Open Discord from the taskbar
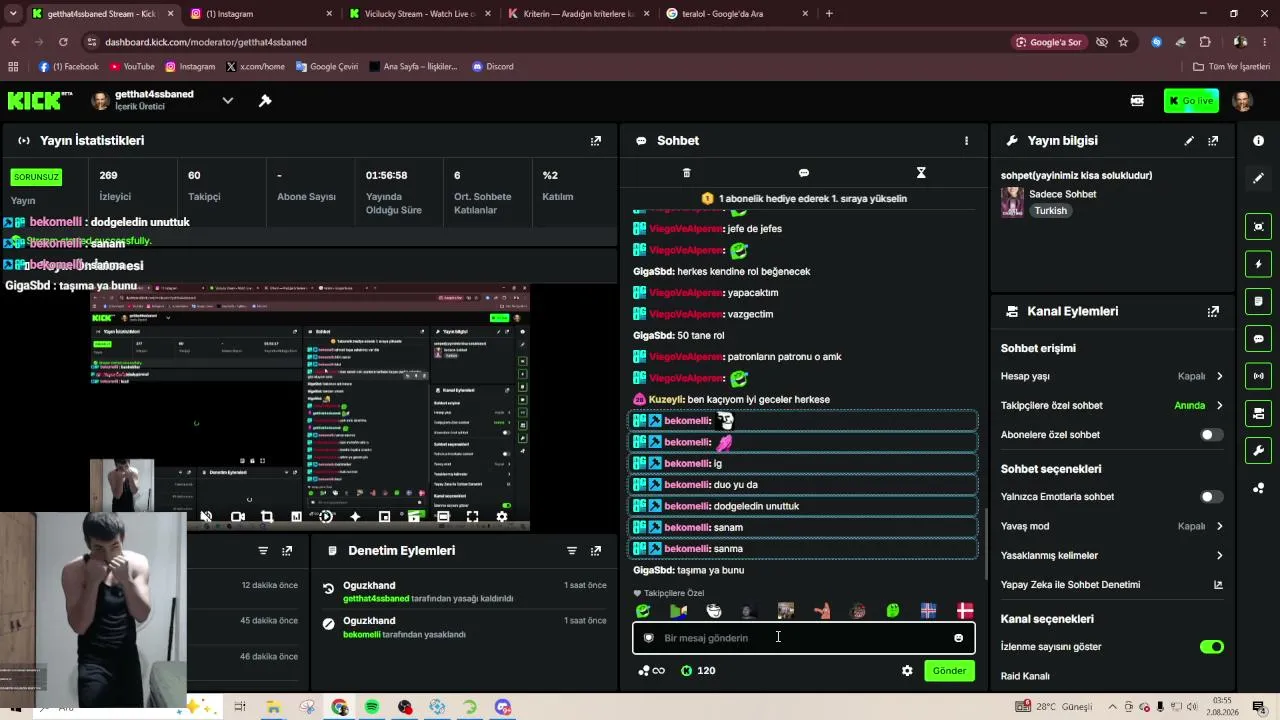This screenshot has width=1280, height=720. click(503, 707)
